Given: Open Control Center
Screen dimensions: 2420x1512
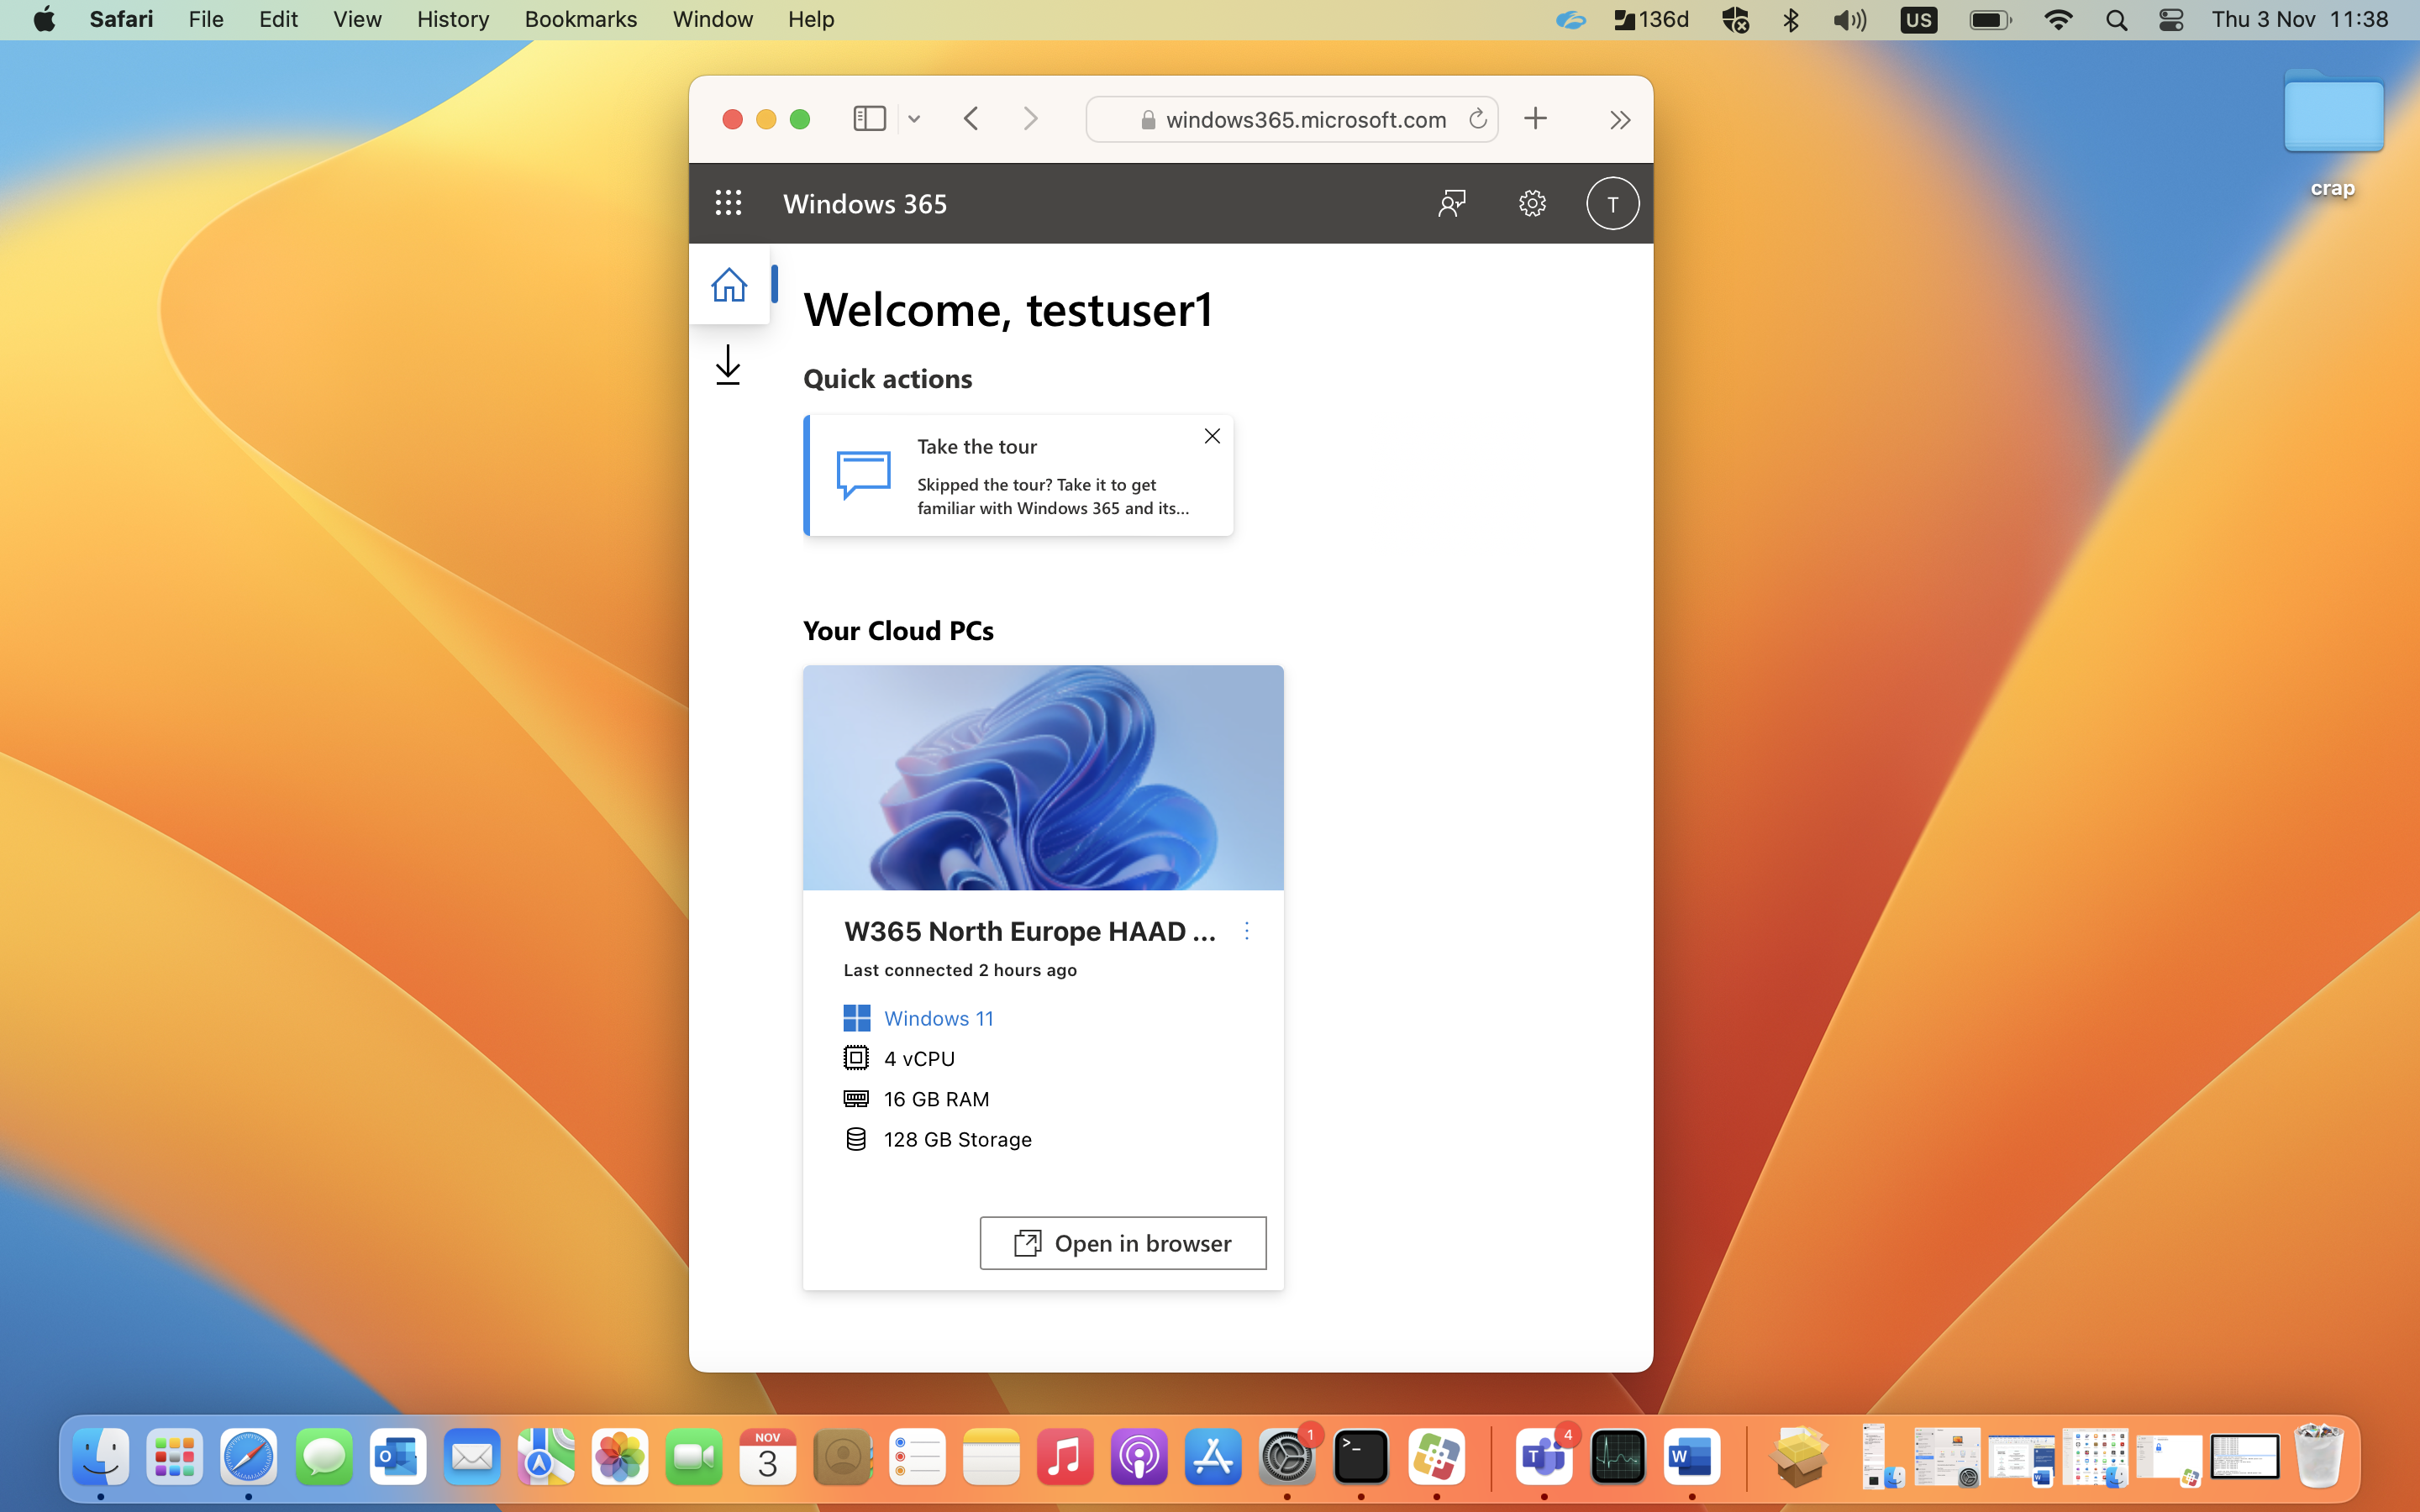Looking at the screenshot, I should [2171, 20].
